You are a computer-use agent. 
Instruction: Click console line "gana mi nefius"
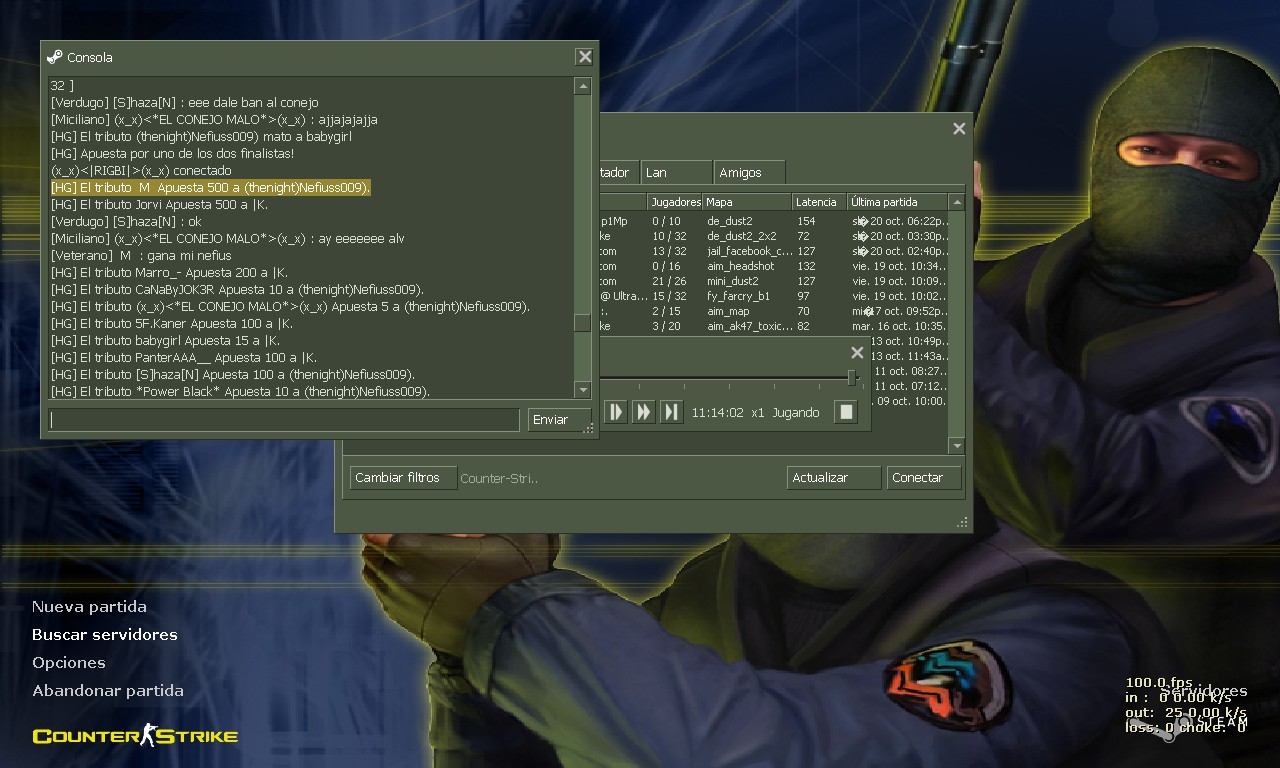141,256
